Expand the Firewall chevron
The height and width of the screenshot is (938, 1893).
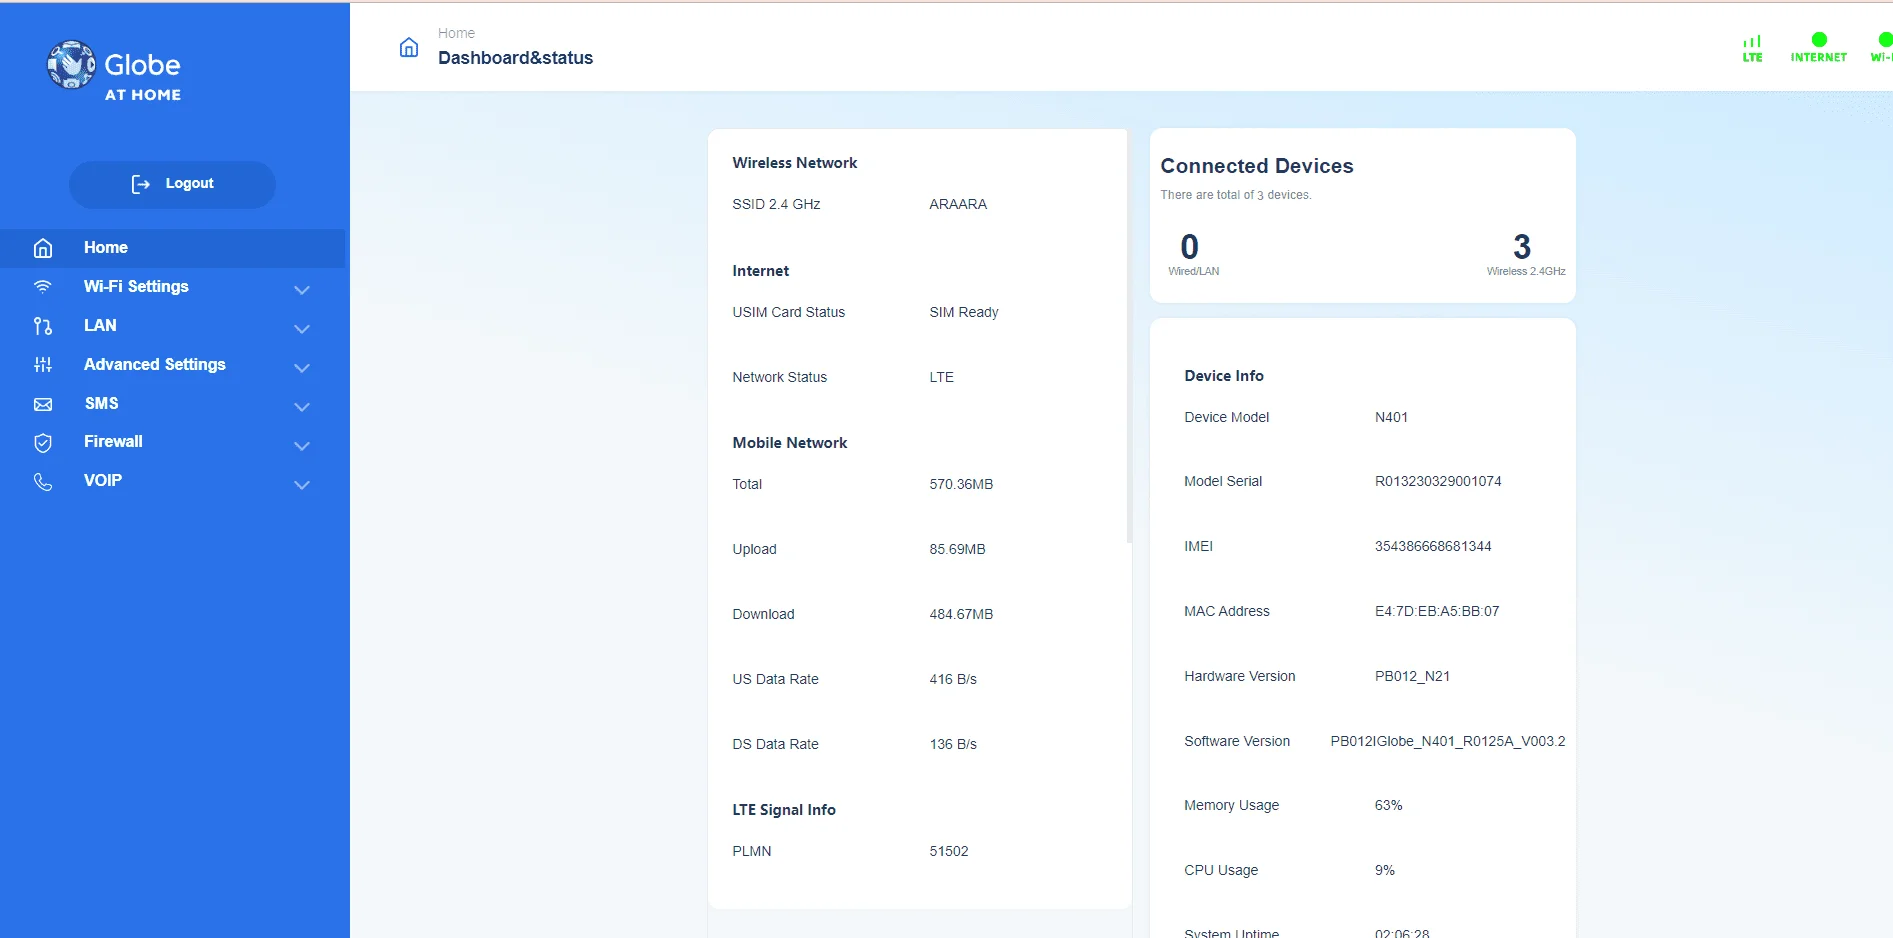tap(302, 446)
